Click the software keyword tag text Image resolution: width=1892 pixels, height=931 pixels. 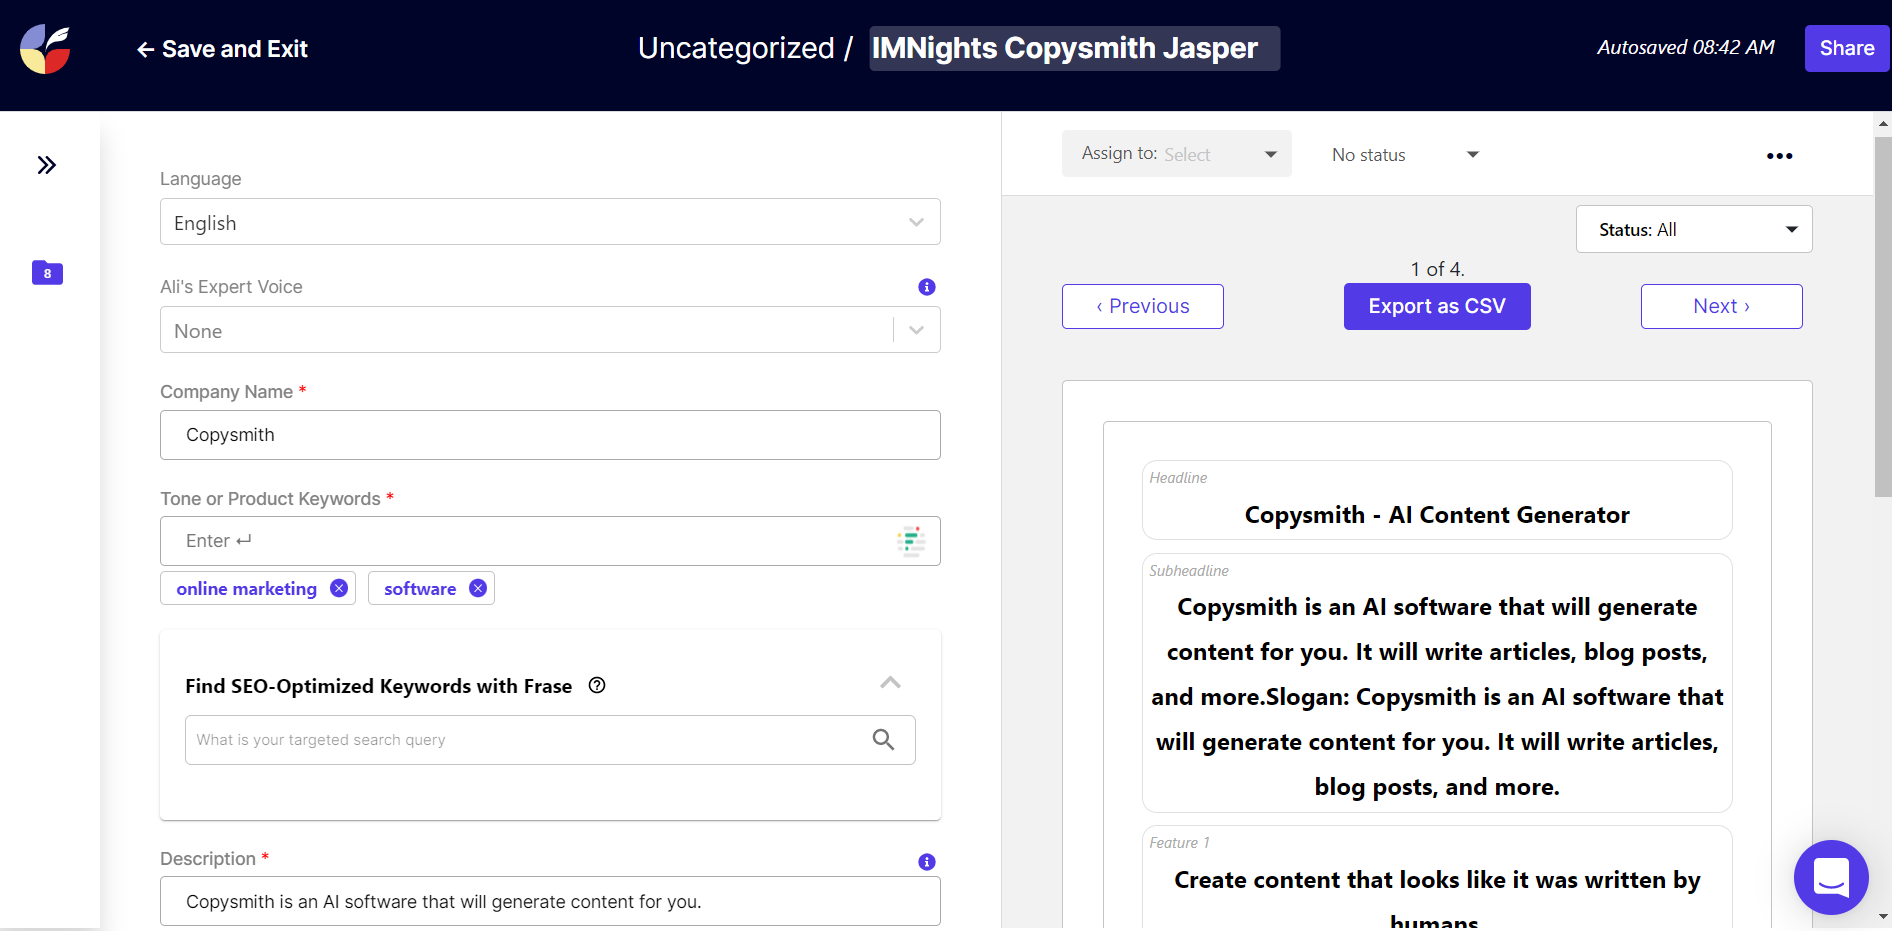pos(420,589)
